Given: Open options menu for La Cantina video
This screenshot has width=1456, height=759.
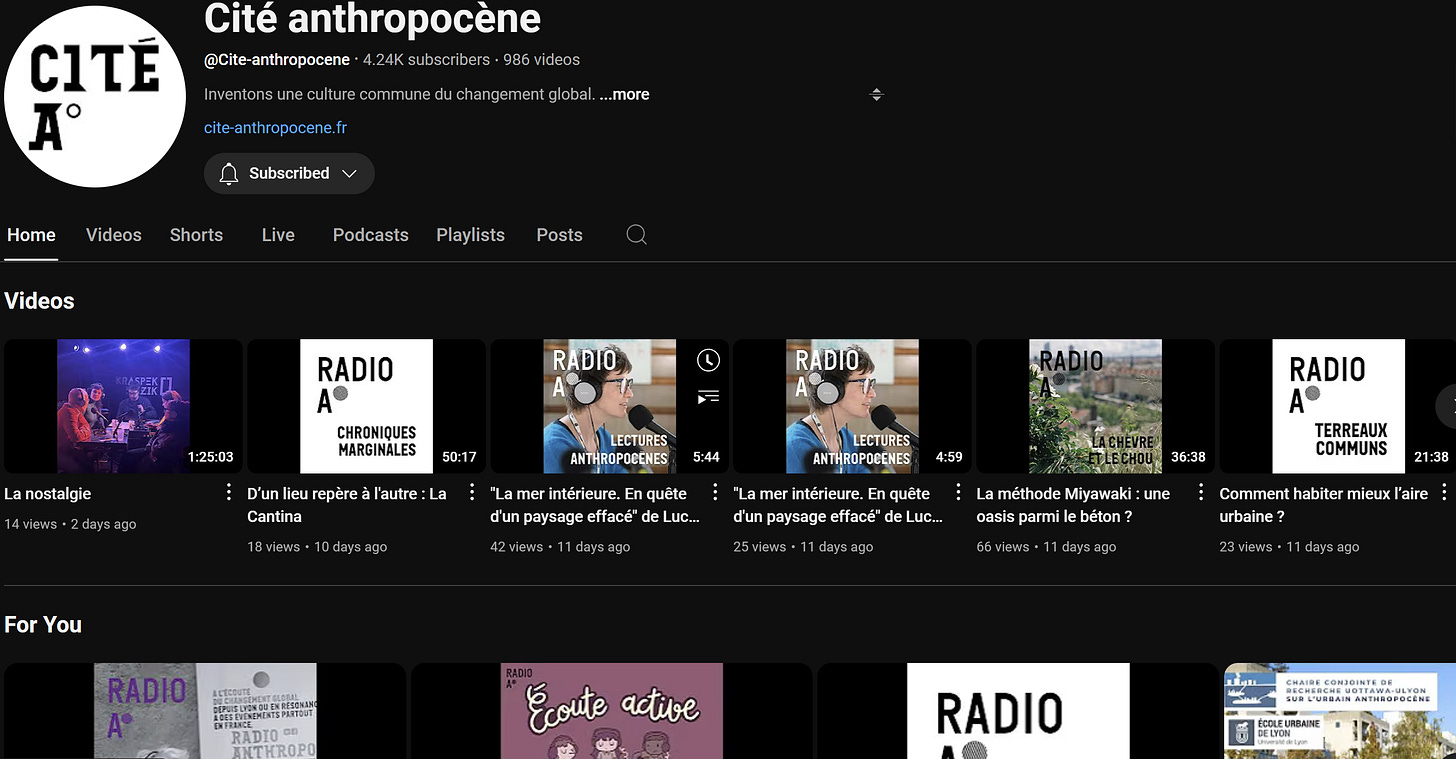Looking at the screenshot, I should point(471,493).
